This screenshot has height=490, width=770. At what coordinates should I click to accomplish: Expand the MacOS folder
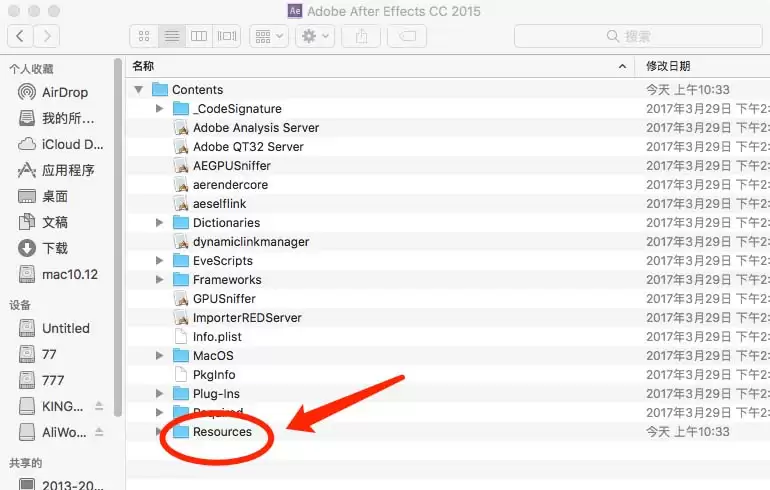click(159, 355)
